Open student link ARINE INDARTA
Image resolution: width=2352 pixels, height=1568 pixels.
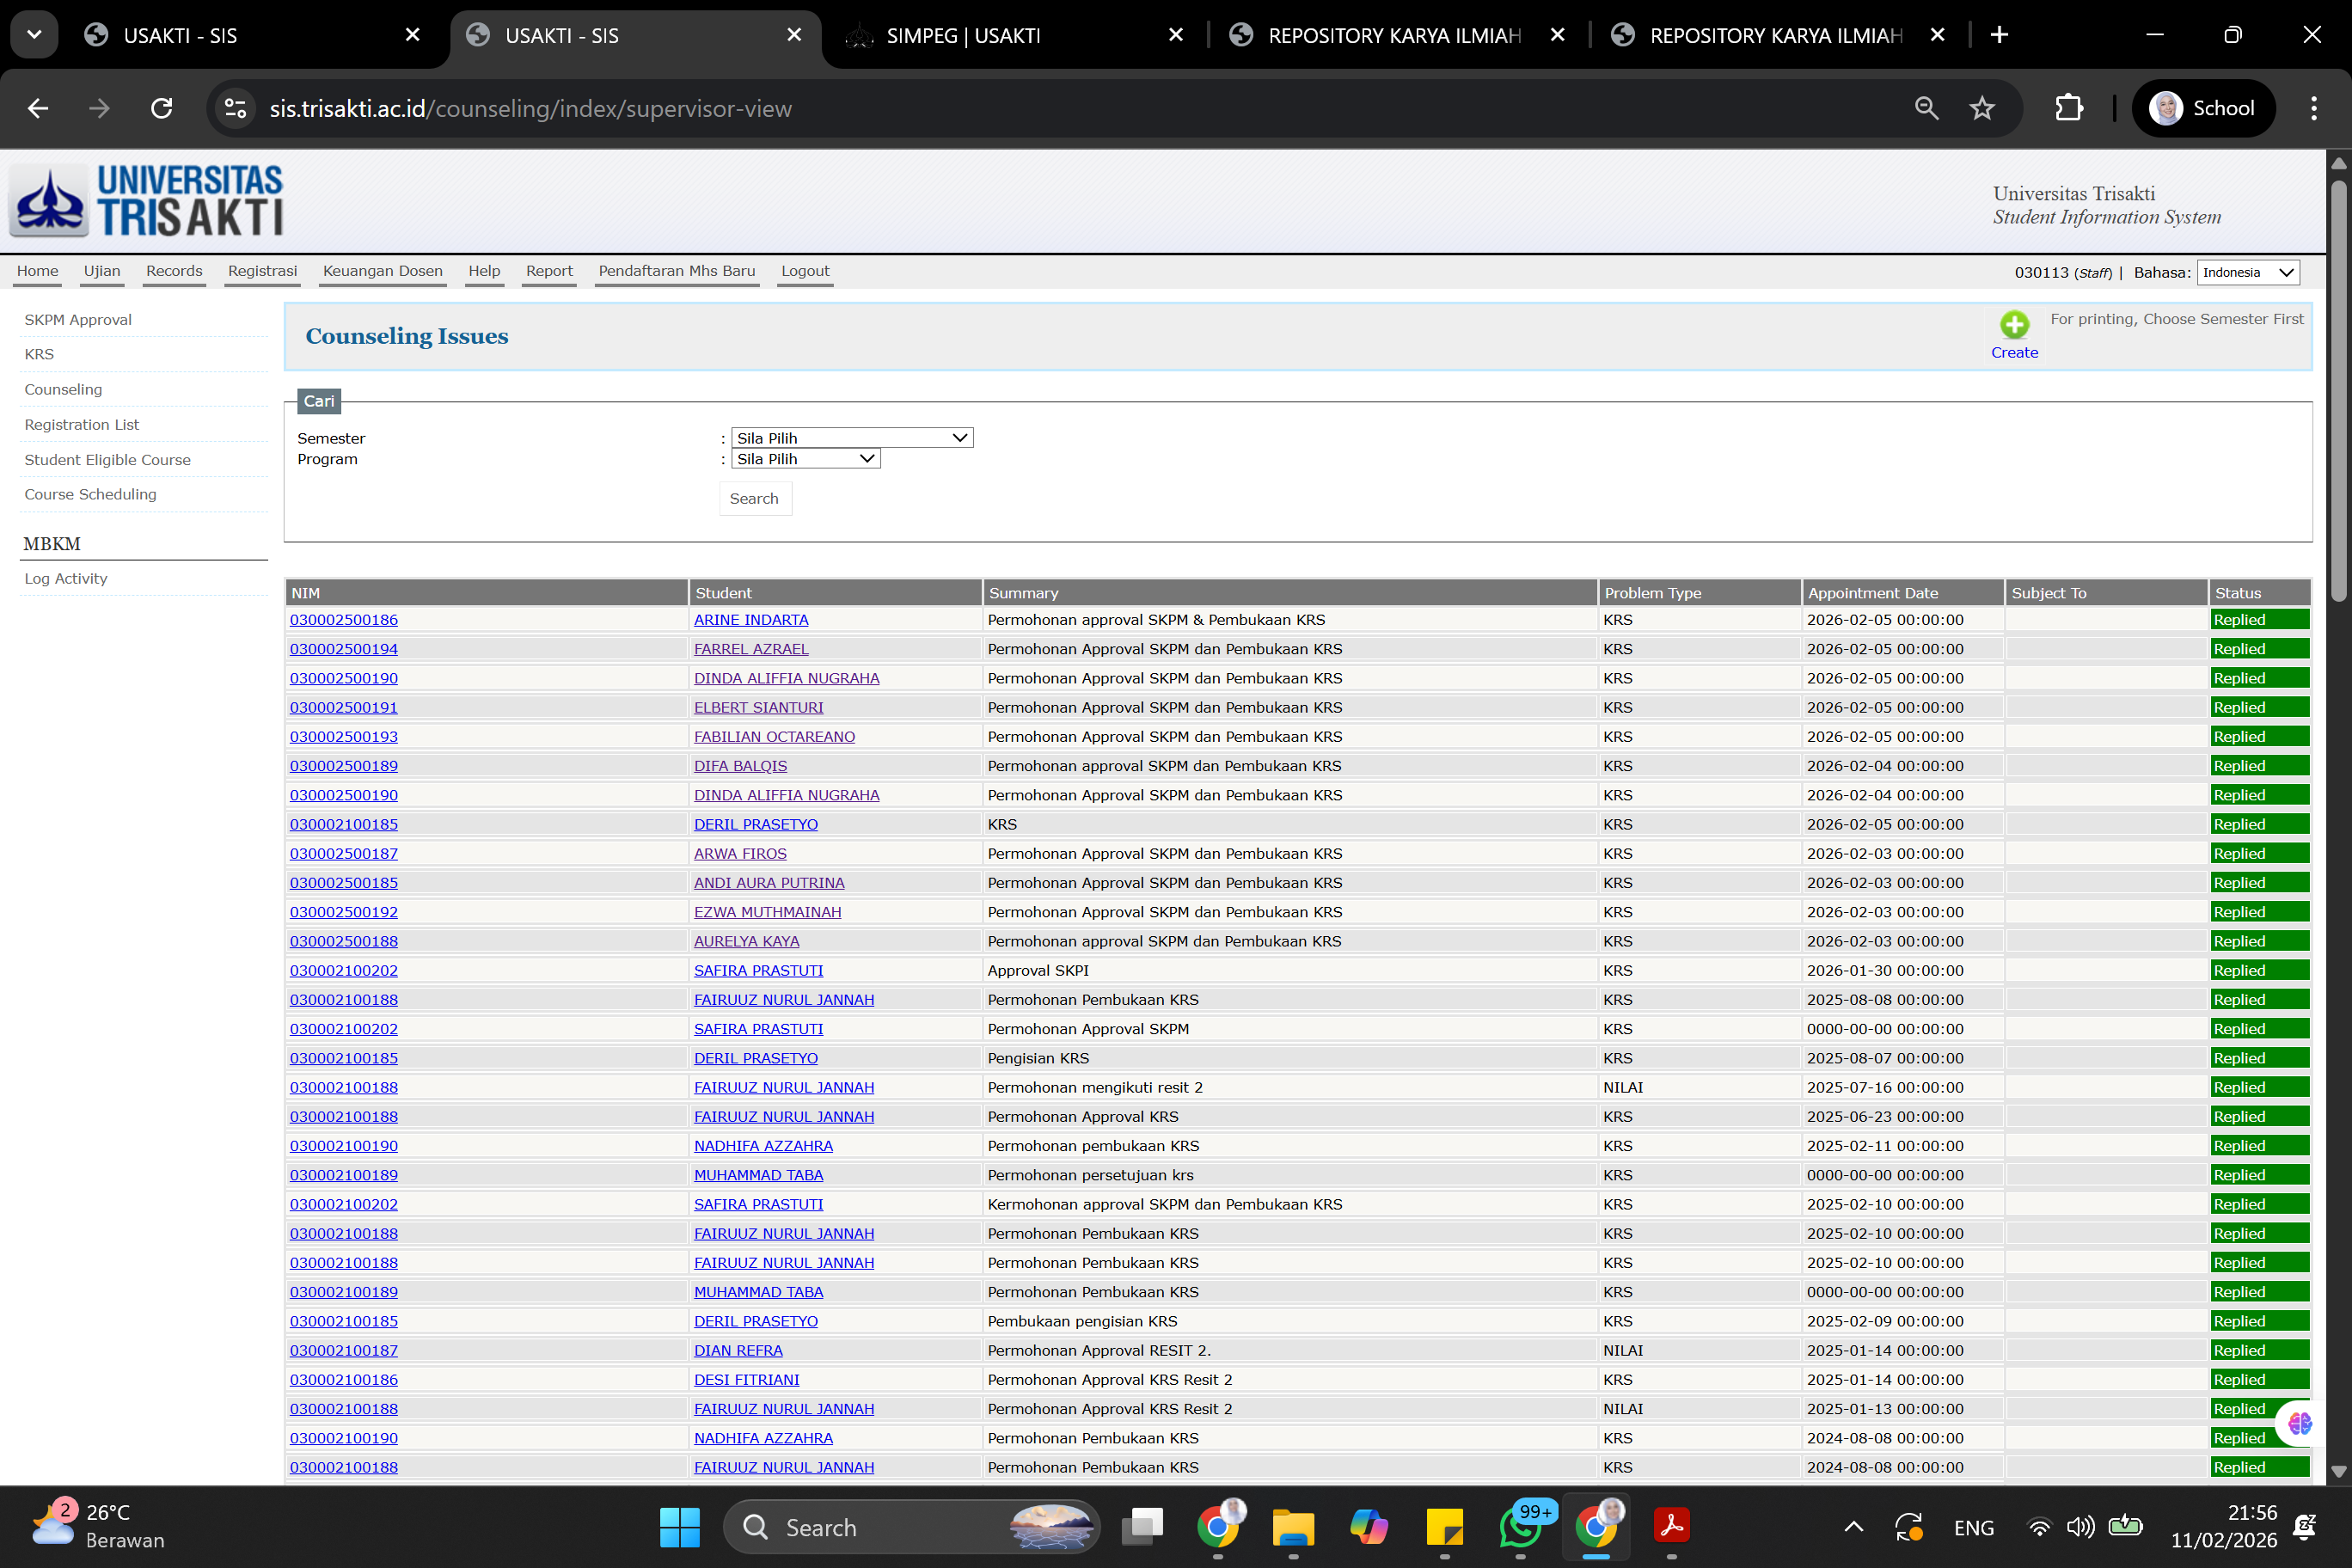751,620
